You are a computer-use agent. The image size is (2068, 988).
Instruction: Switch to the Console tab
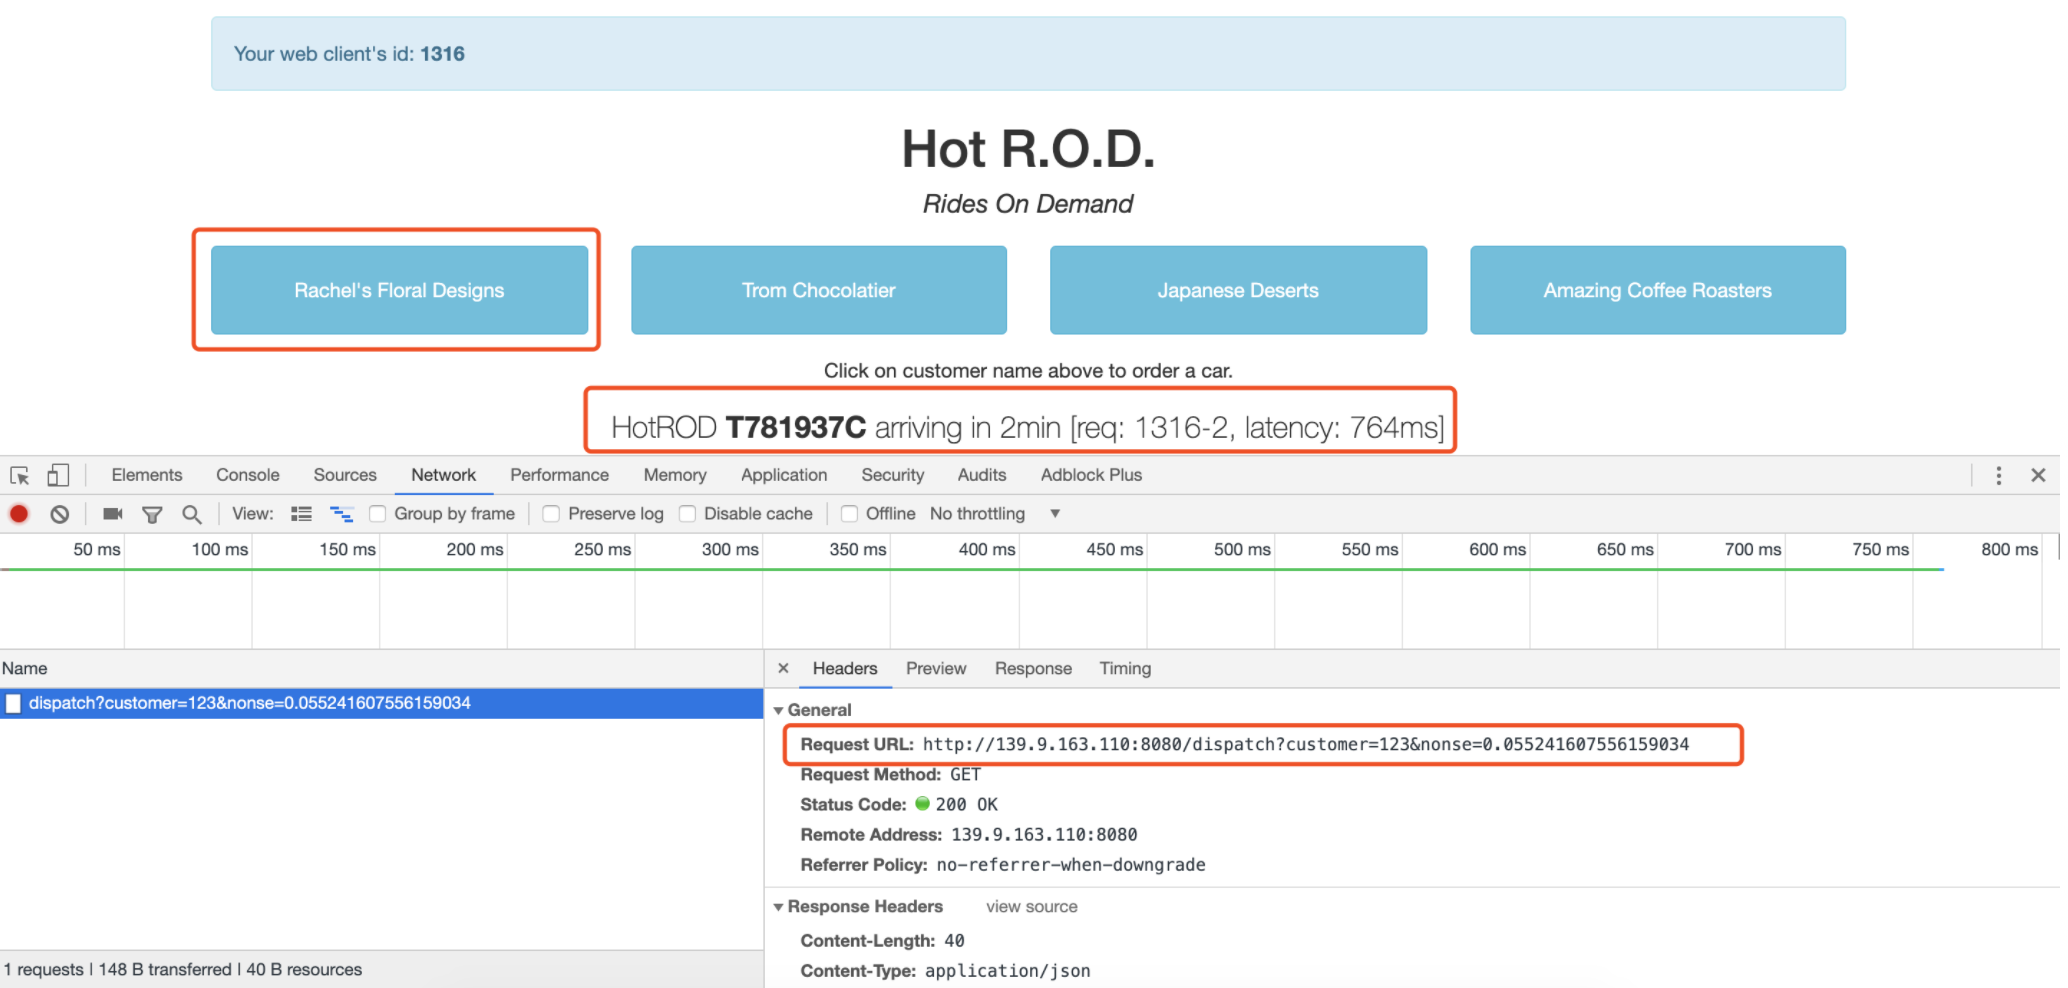[248, 475]
